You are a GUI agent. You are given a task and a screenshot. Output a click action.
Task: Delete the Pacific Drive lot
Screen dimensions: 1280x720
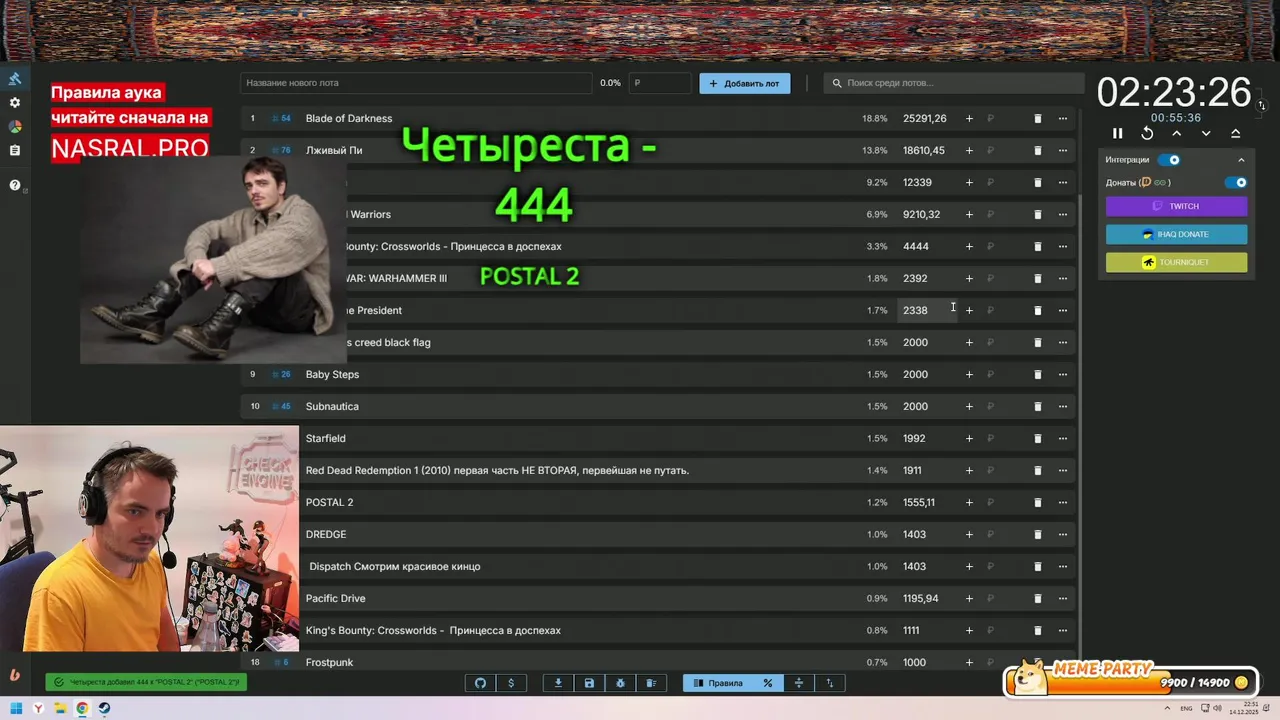tap(1037, 598)
